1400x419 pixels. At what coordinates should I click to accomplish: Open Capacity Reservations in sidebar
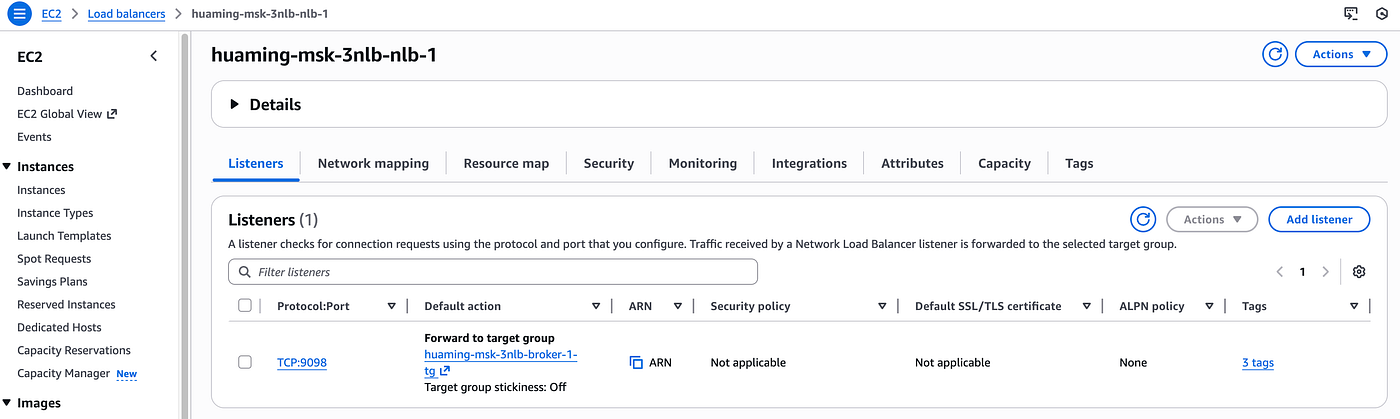74,351
